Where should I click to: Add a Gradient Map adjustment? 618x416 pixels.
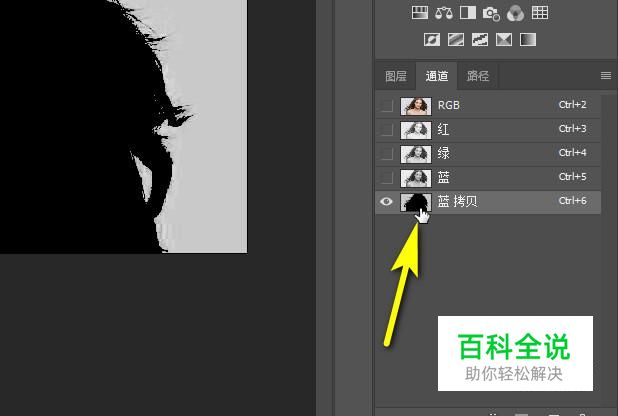point(528,39)
